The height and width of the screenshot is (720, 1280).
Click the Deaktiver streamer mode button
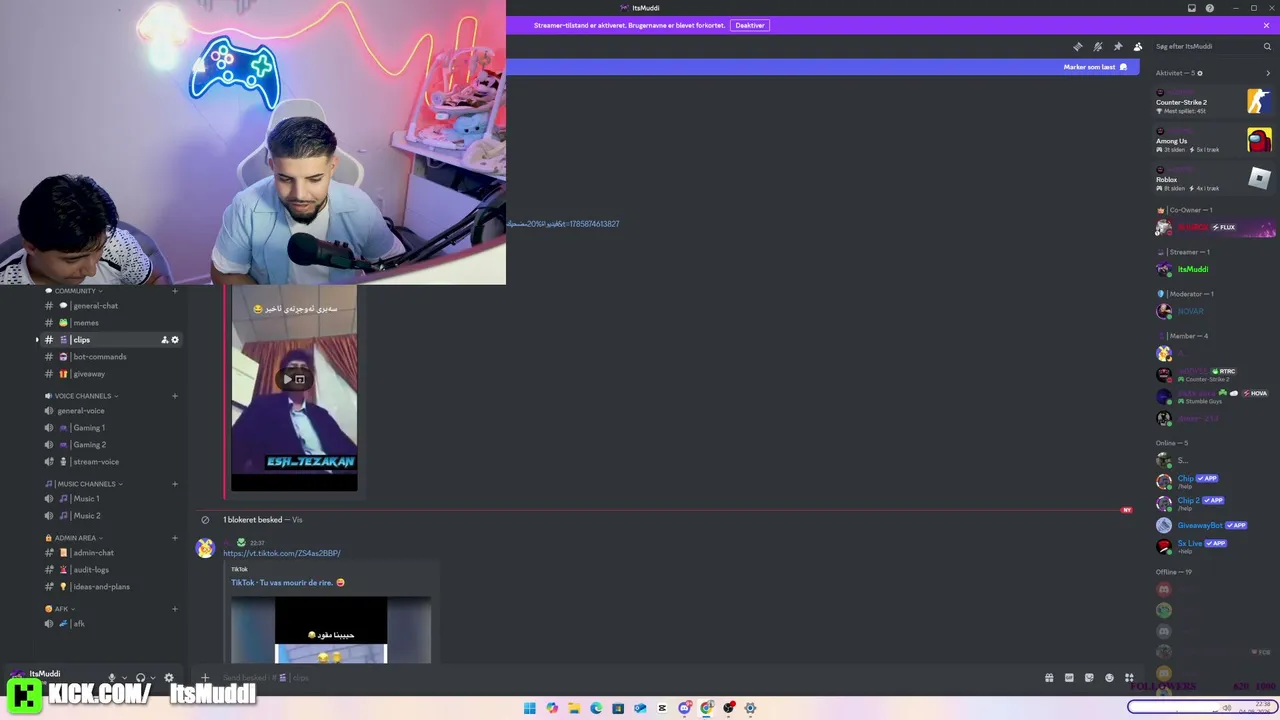tap(750, 25)
